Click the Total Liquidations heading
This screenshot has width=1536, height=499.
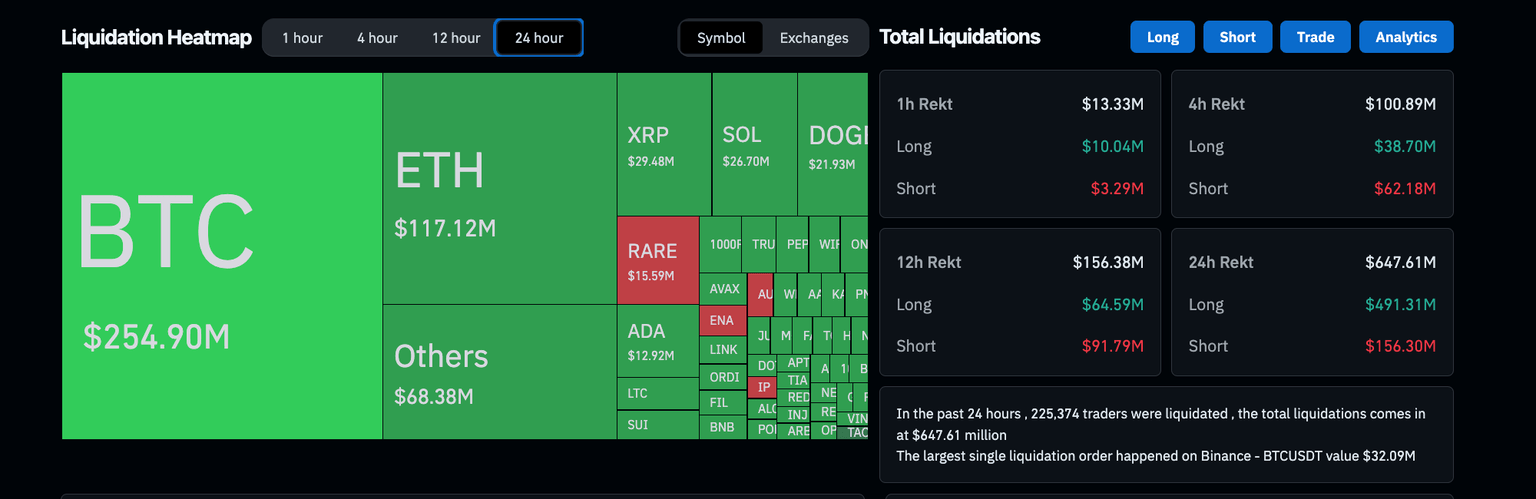960,37
